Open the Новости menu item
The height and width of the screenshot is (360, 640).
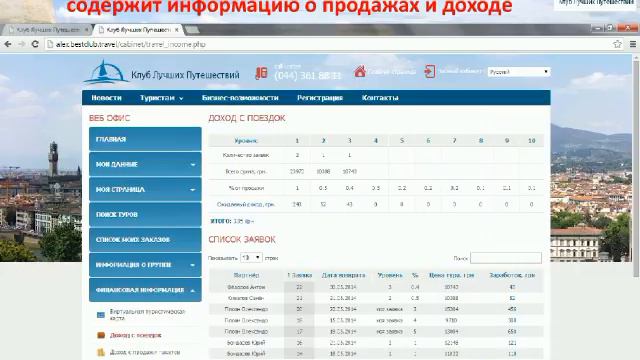point(107,98)
